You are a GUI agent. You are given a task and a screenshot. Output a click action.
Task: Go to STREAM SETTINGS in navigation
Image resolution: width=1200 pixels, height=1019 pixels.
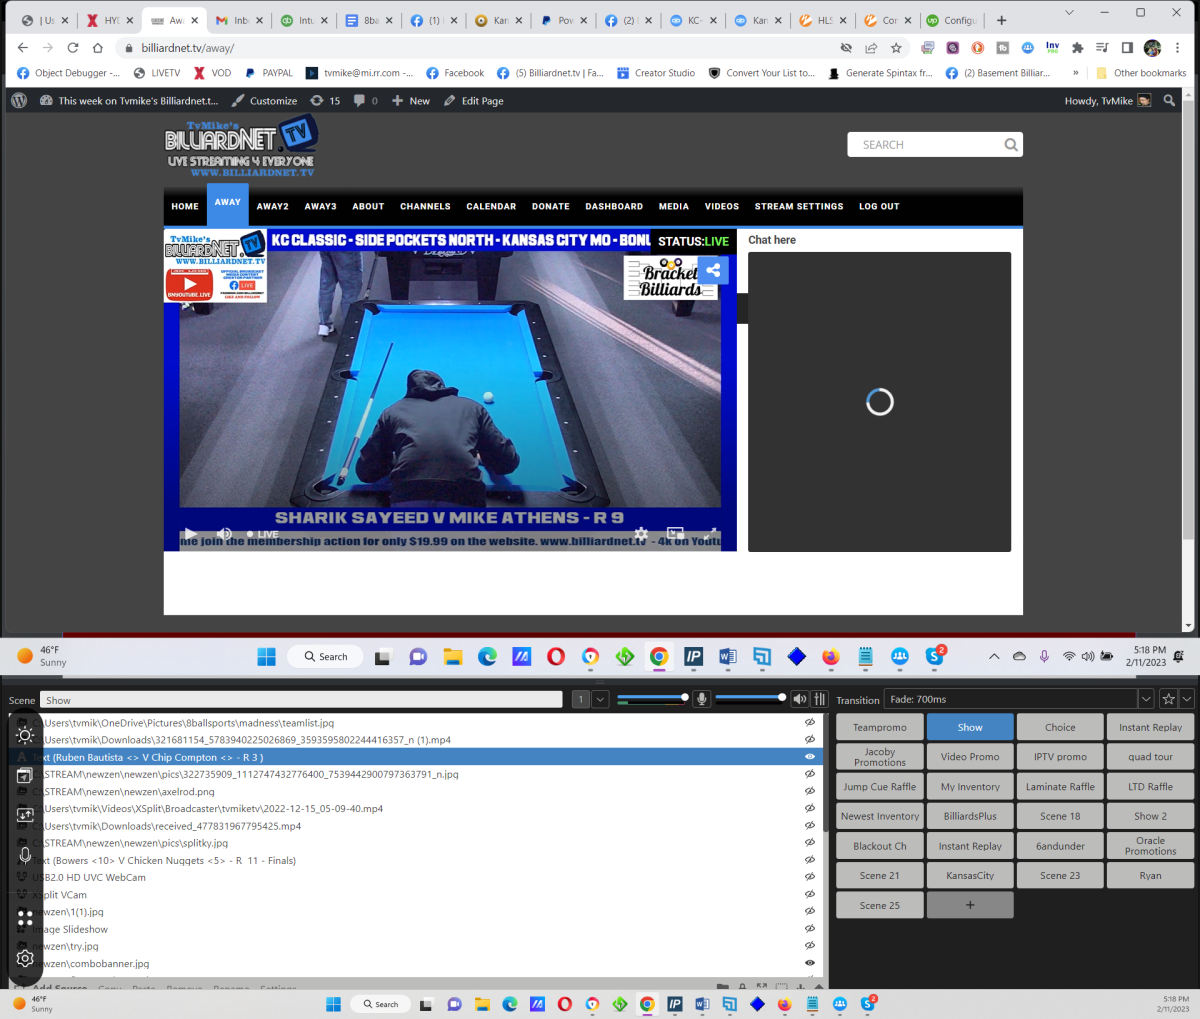[x=798, y=206]
